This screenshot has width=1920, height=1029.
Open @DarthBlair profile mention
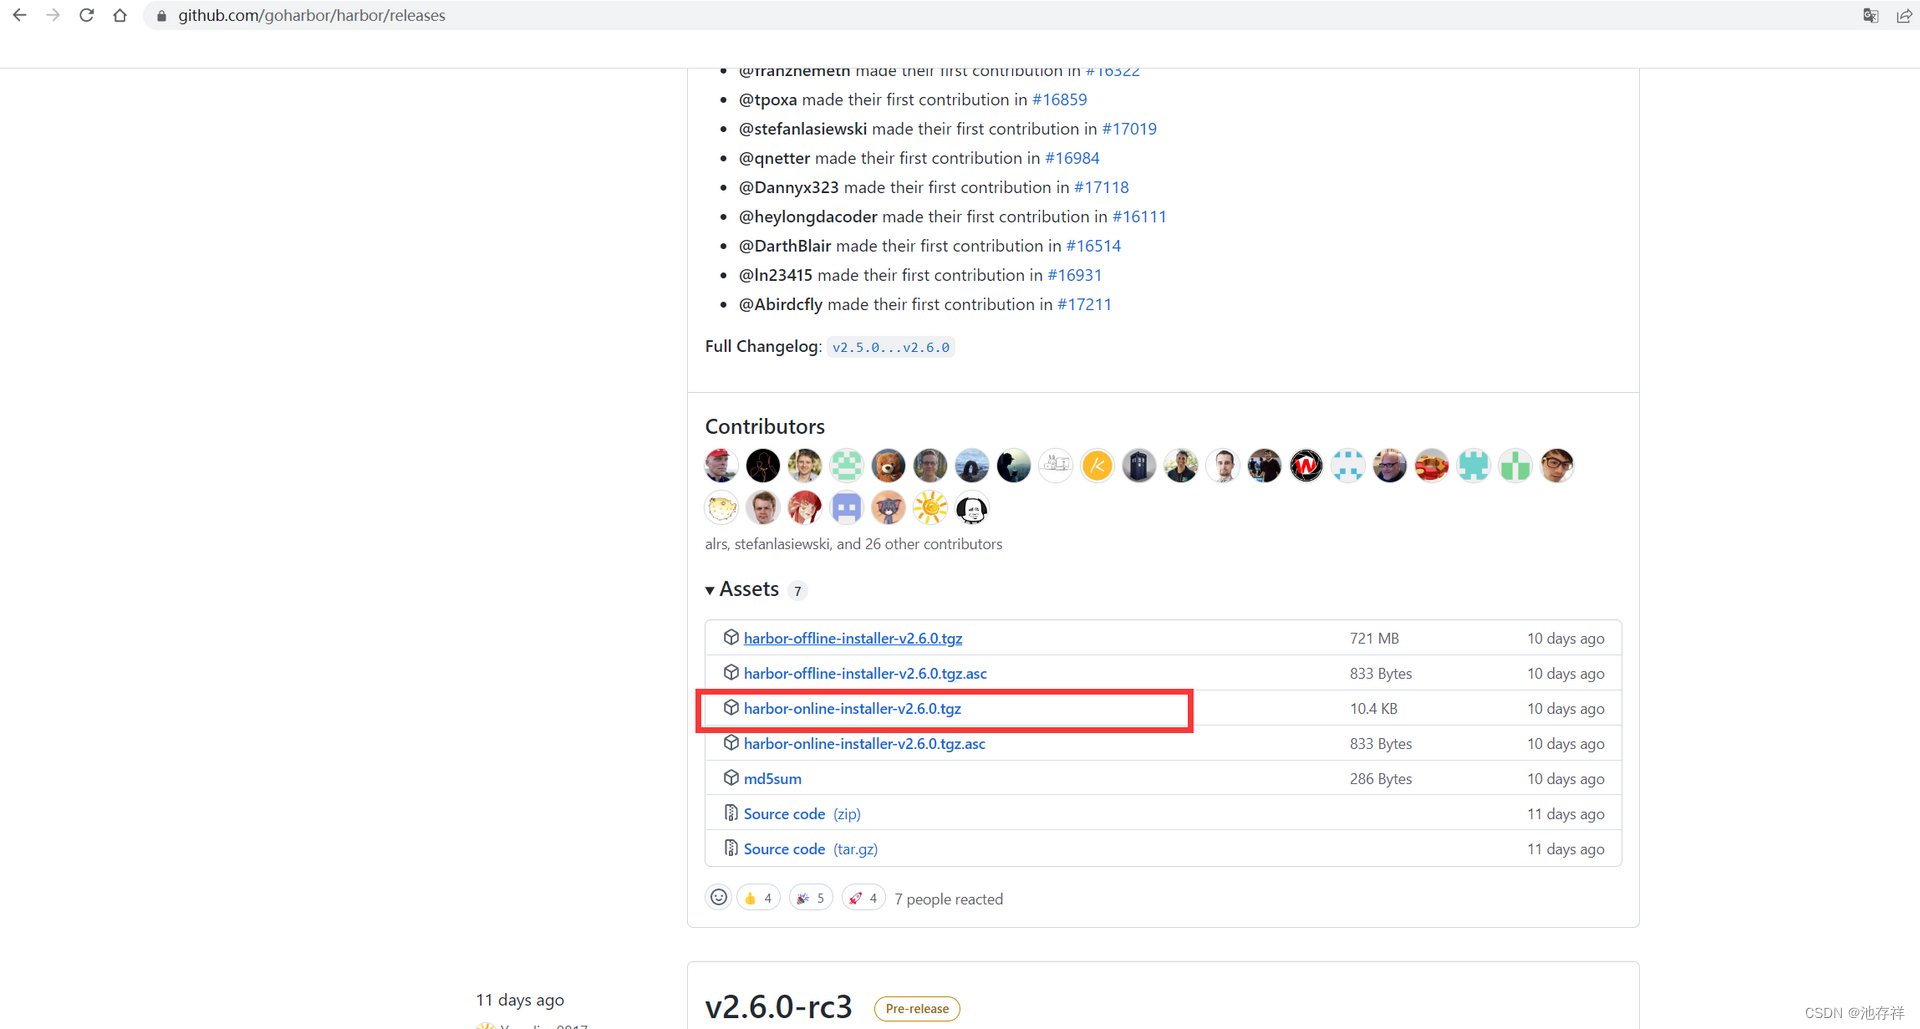(785, 246)
